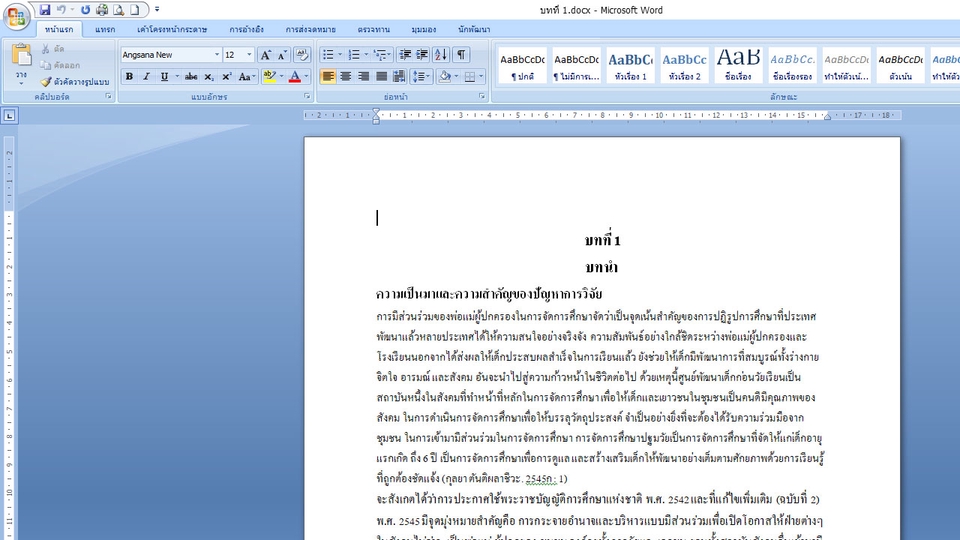Clear text formatting
This screenshot has width=960, height=540.
302,55
